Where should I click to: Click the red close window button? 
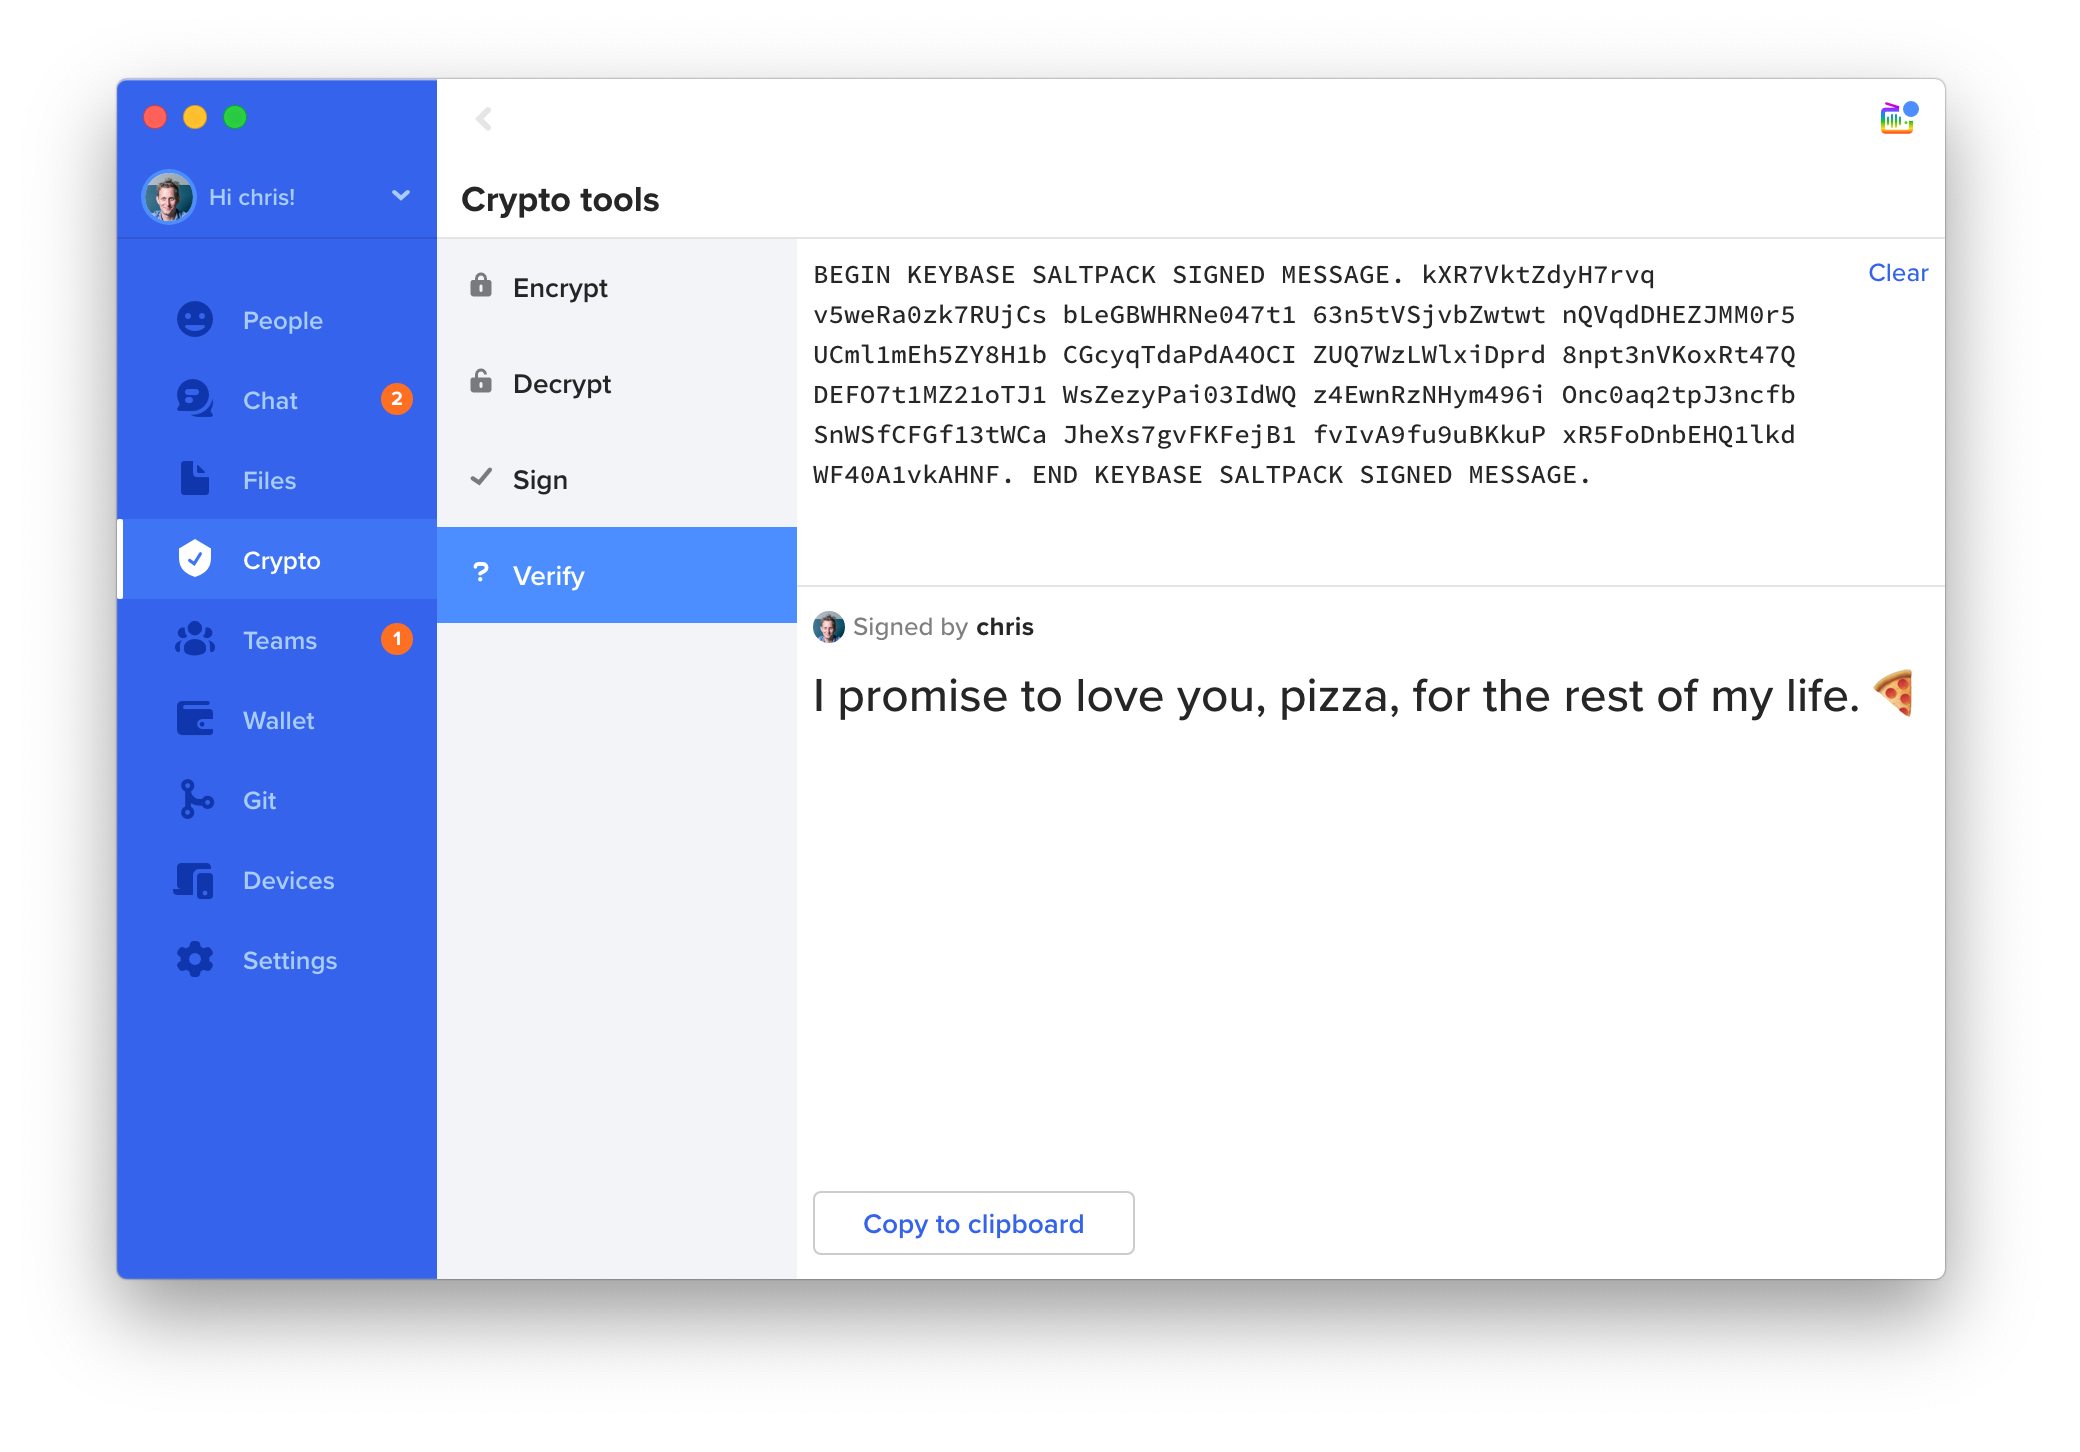point(155,117)
